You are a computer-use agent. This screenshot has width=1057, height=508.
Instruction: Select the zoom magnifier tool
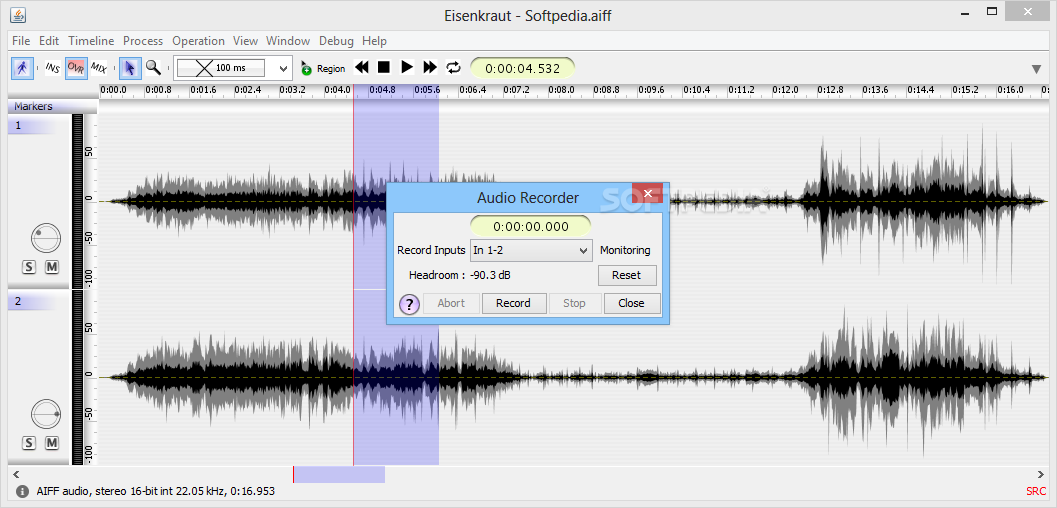click(x=154, y=67)
